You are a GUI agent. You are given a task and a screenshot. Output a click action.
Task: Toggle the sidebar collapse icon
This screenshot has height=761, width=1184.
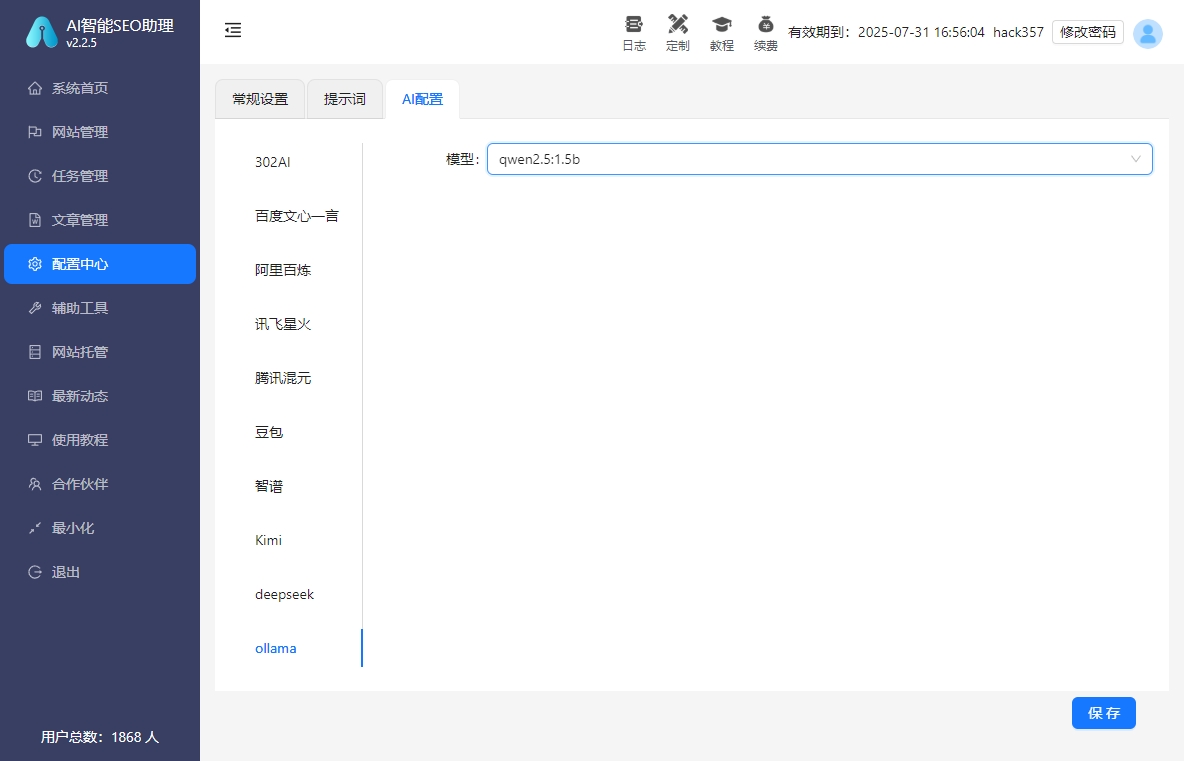[233, 30]
